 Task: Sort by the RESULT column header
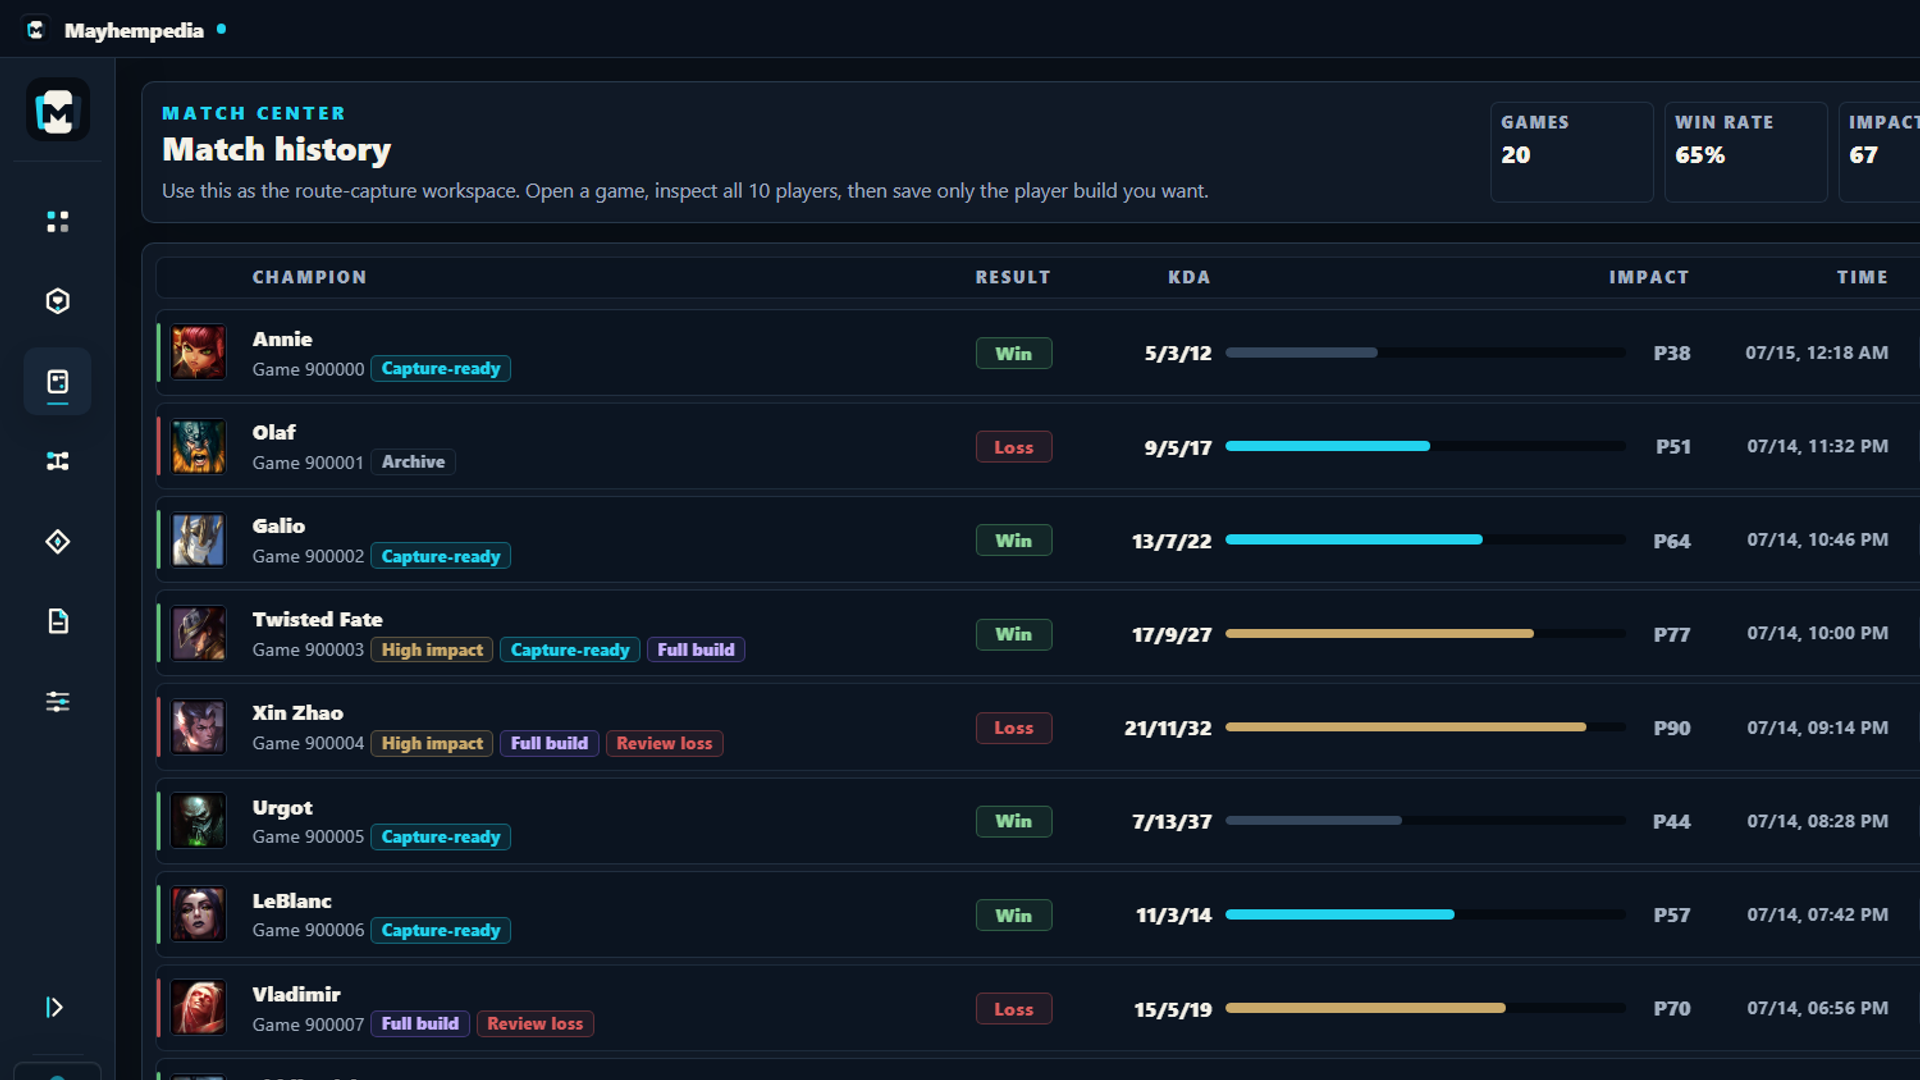(x=1013, y=277)
